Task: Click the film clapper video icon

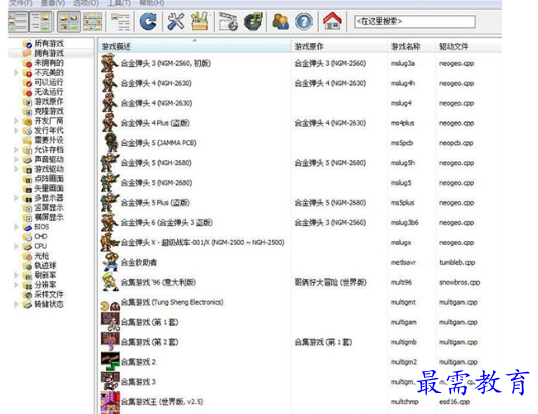Action: pyautogui.click(x=228, y=21)
